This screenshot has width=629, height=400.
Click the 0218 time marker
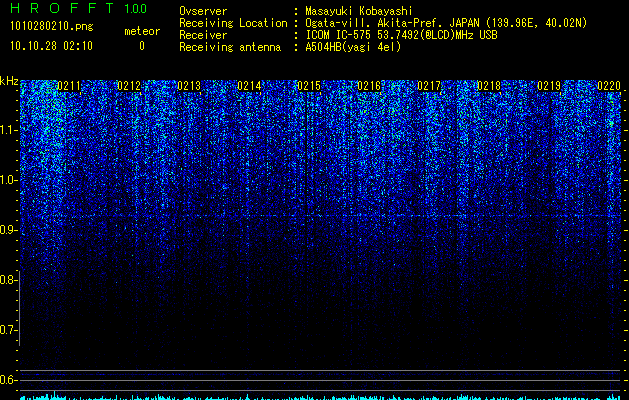click(x=489, y=86)
